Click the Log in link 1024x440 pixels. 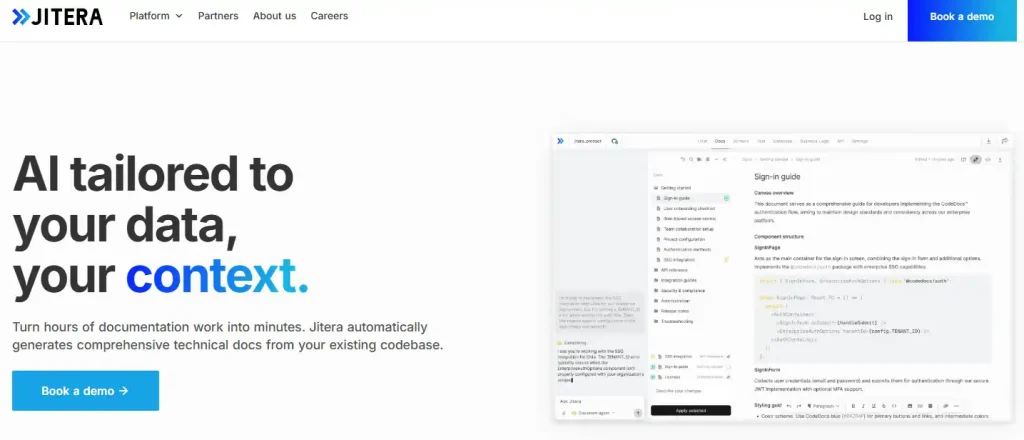pyautogui.click(x=878, y=16)
